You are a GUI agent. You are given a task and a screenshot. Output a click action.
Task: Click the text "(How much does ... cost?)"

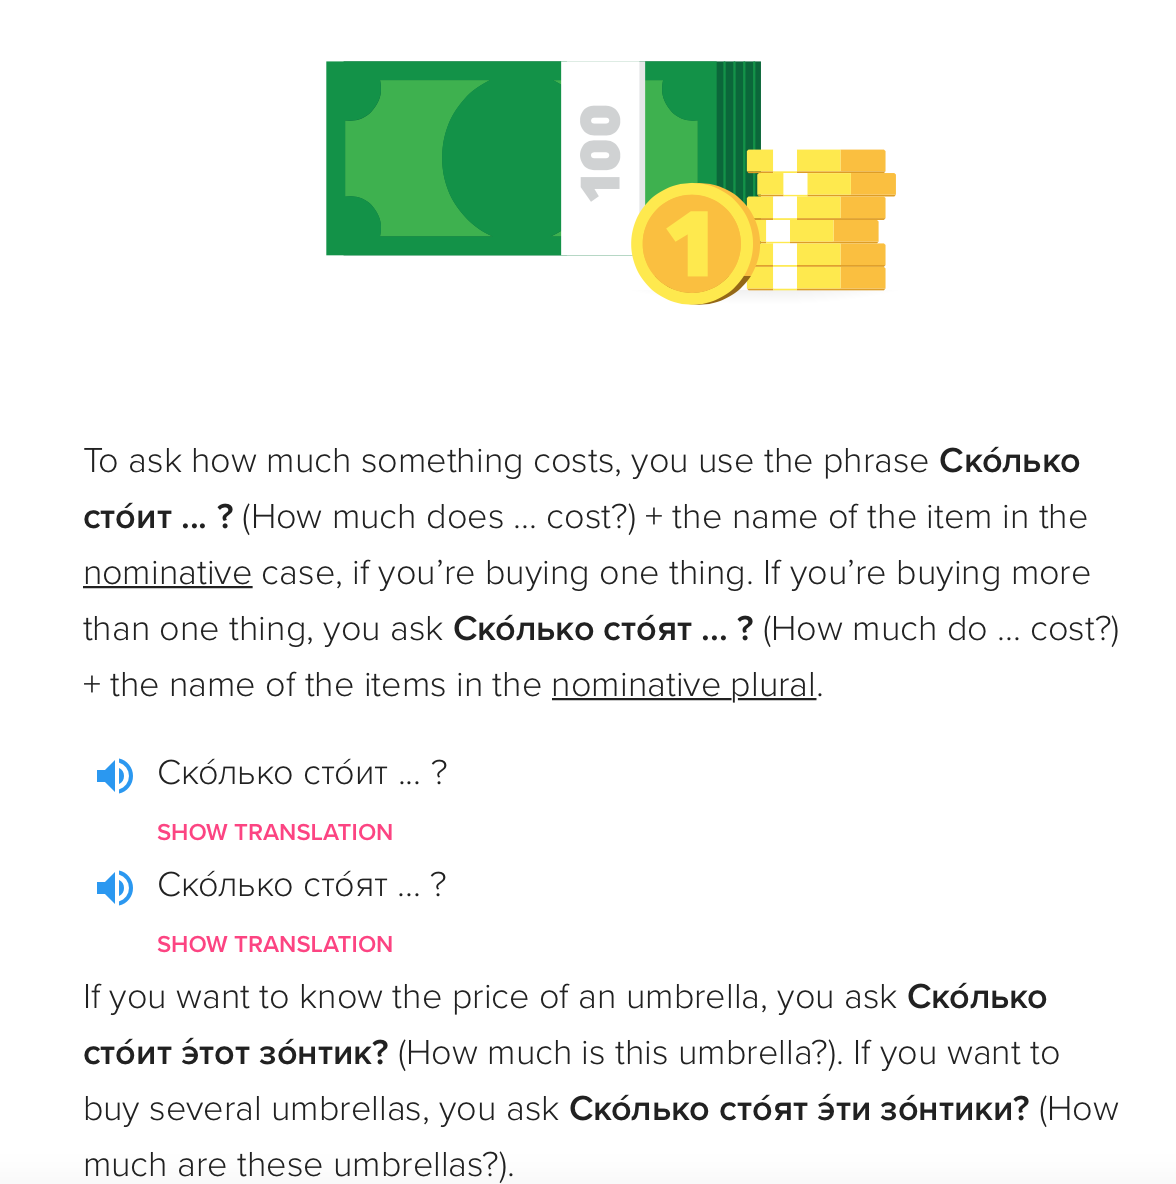coord(438,517)
